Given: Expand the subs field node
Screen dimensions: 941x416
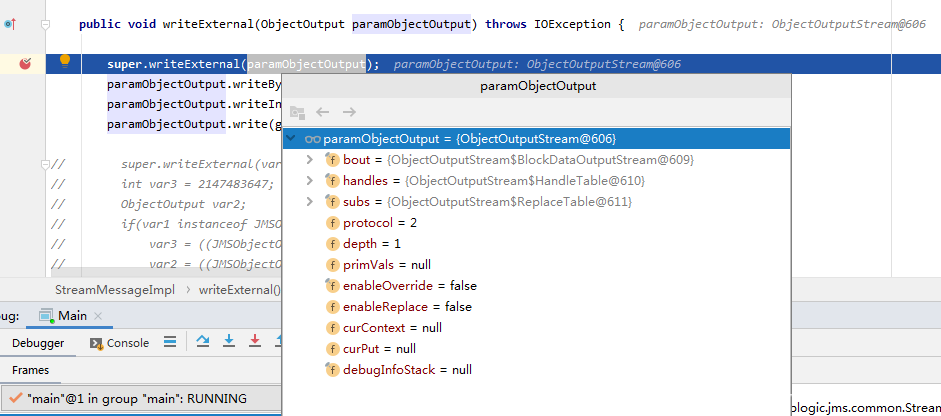Looking at the screenshot, I should point(310,202).
